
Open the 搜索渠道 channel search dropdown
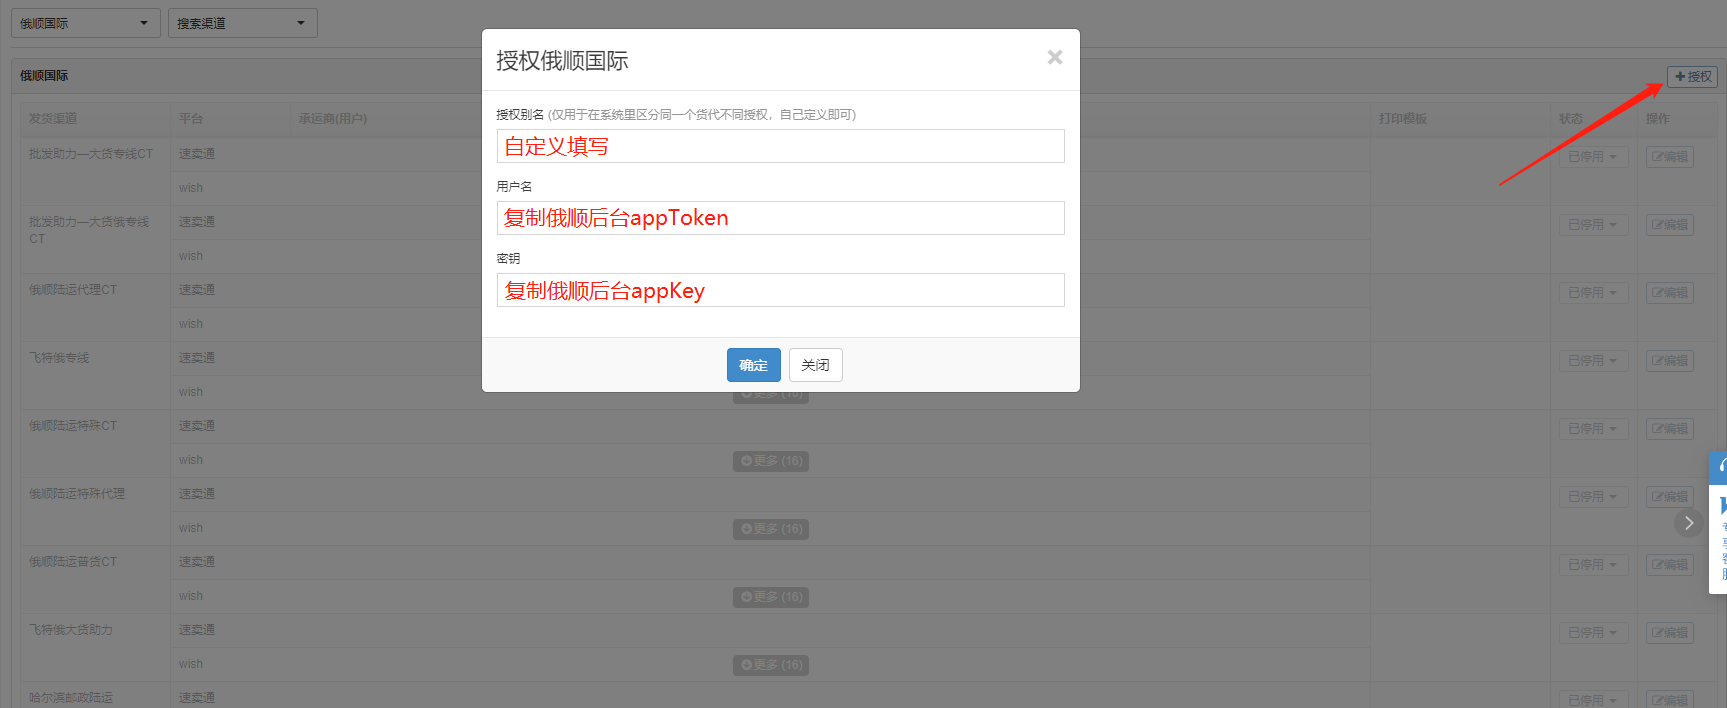point(242,23)
